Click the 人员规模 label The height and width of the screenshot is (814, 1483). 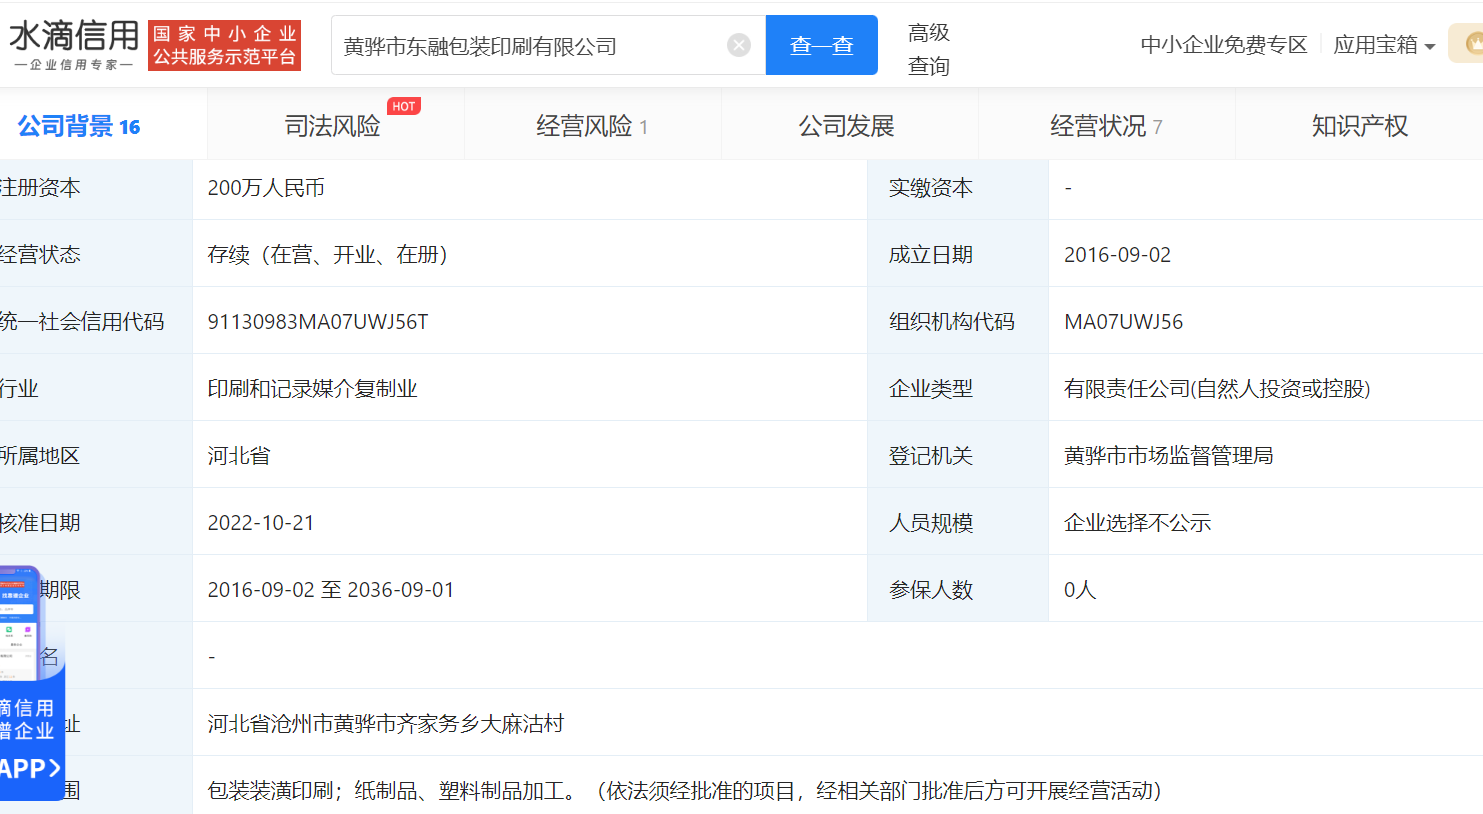click(x=931, y=523)
